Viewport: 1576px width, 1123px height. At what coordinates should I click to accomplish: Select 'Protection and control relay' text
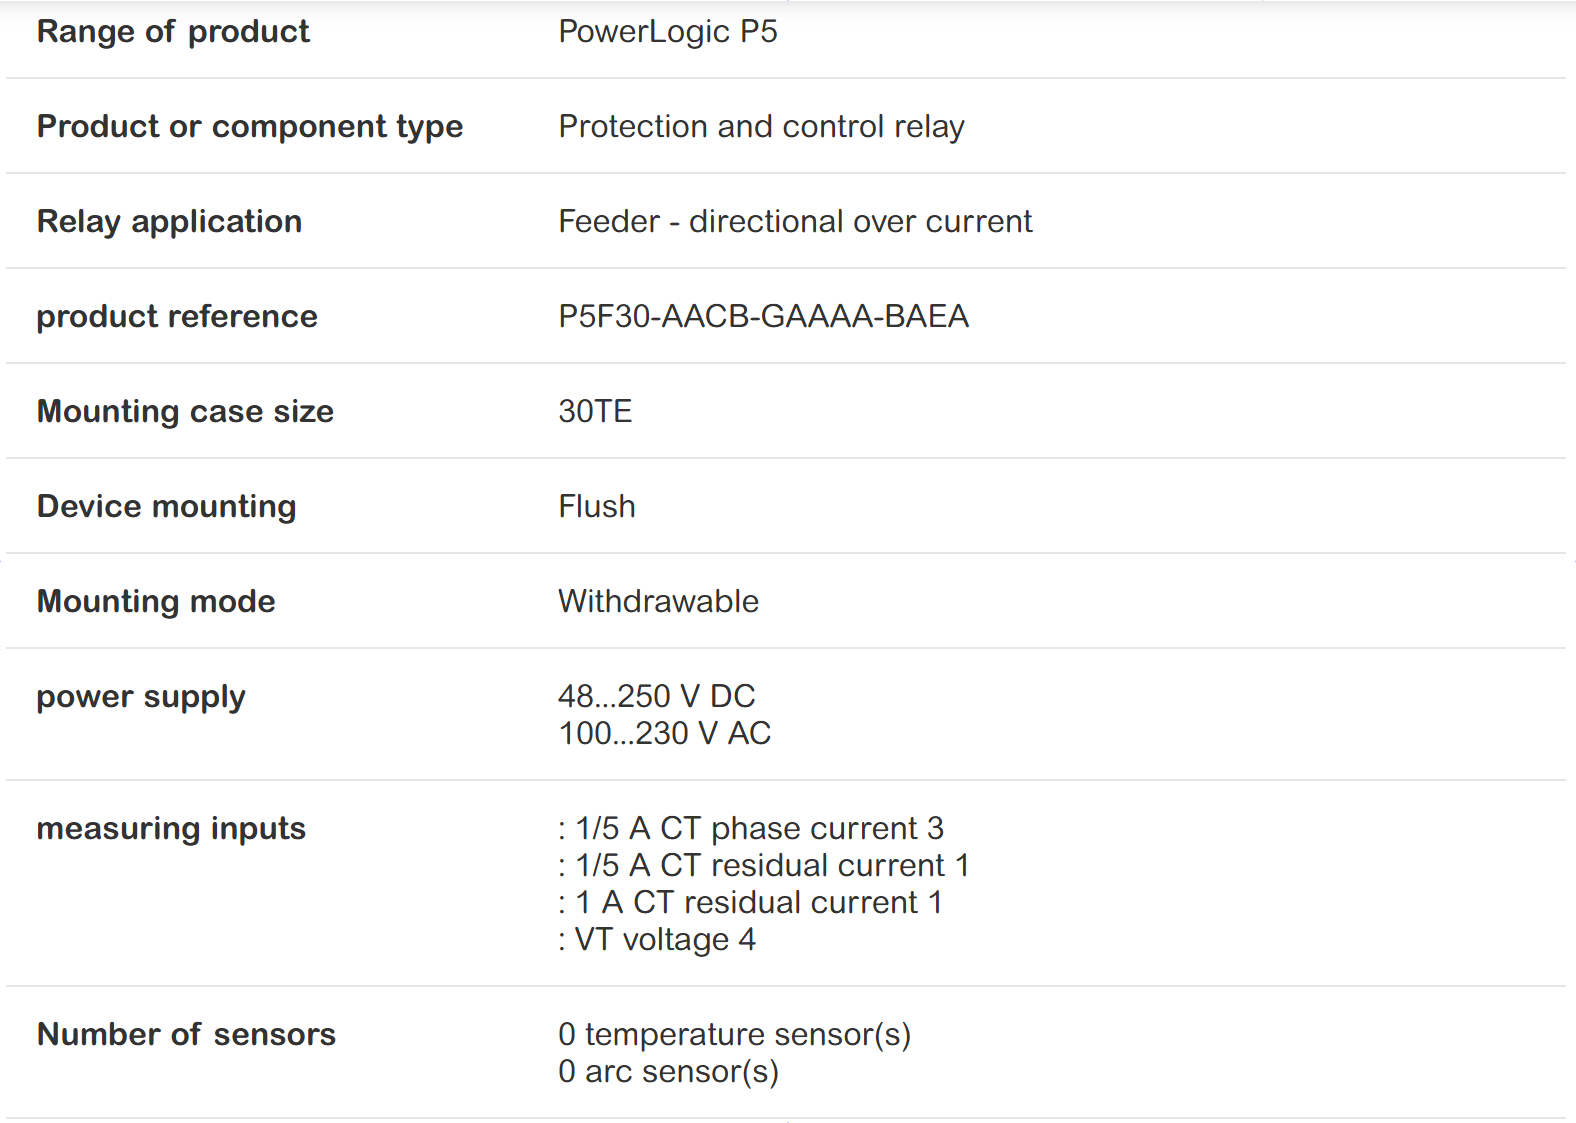(761, 127)
